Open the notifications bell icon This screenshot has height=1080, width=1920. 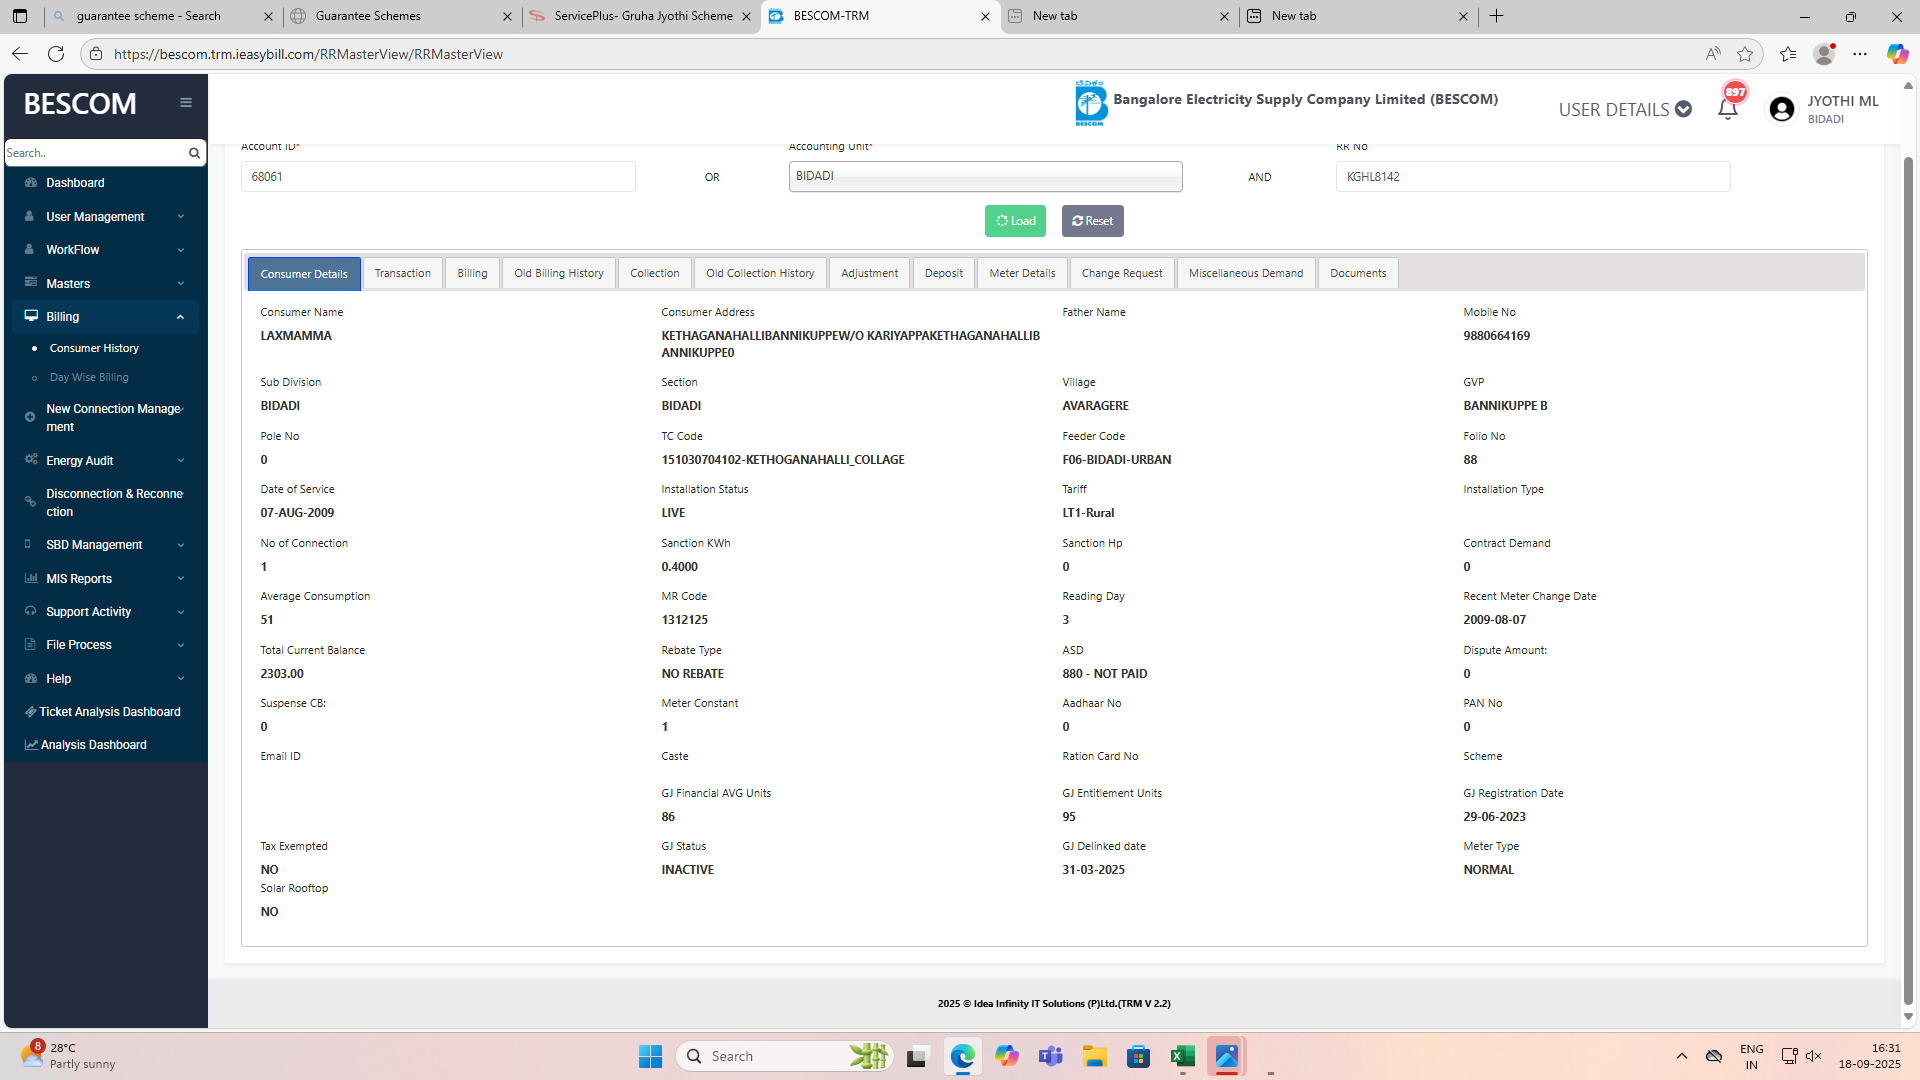pyautogui.click(x=1727, y=109)
